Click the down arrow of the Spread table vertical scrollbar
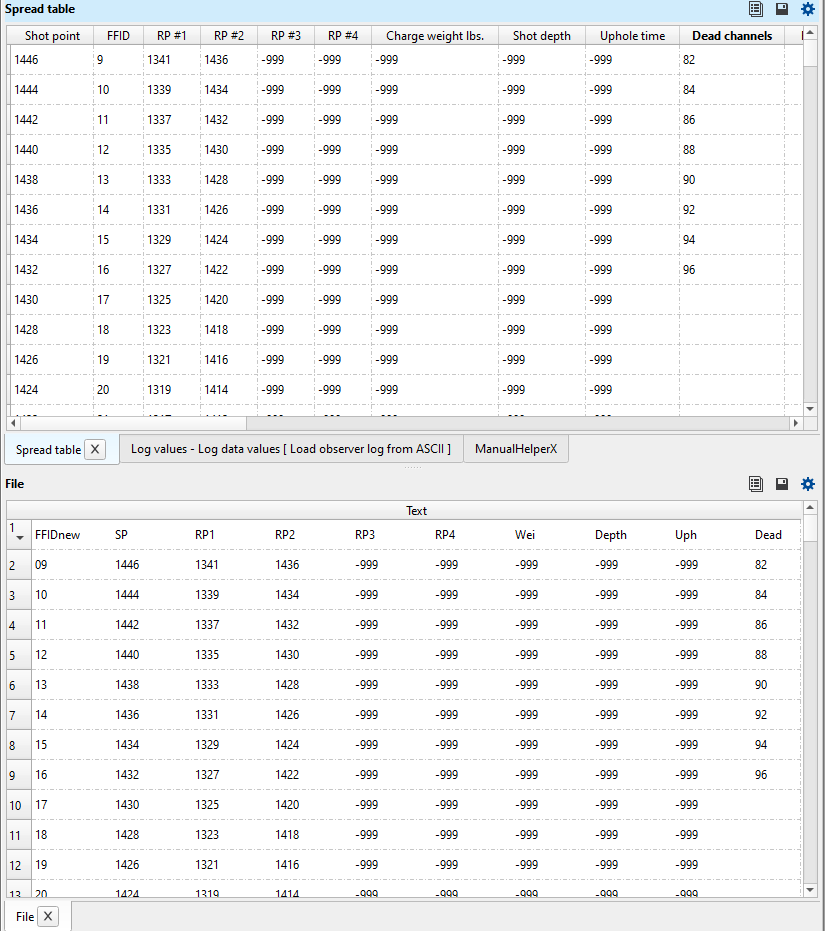This screenshot has width=825, height=931. [811, 408]
